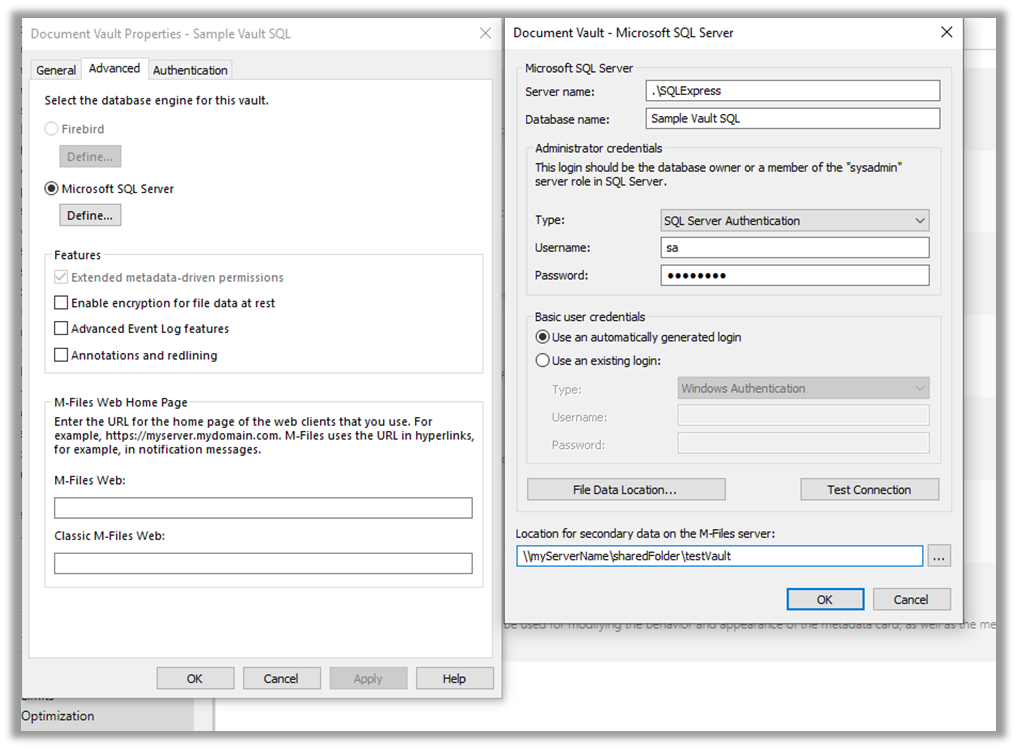Open the administrator Type authentication dropdown
Screen dimensions: 1017x749
[794, 221]
